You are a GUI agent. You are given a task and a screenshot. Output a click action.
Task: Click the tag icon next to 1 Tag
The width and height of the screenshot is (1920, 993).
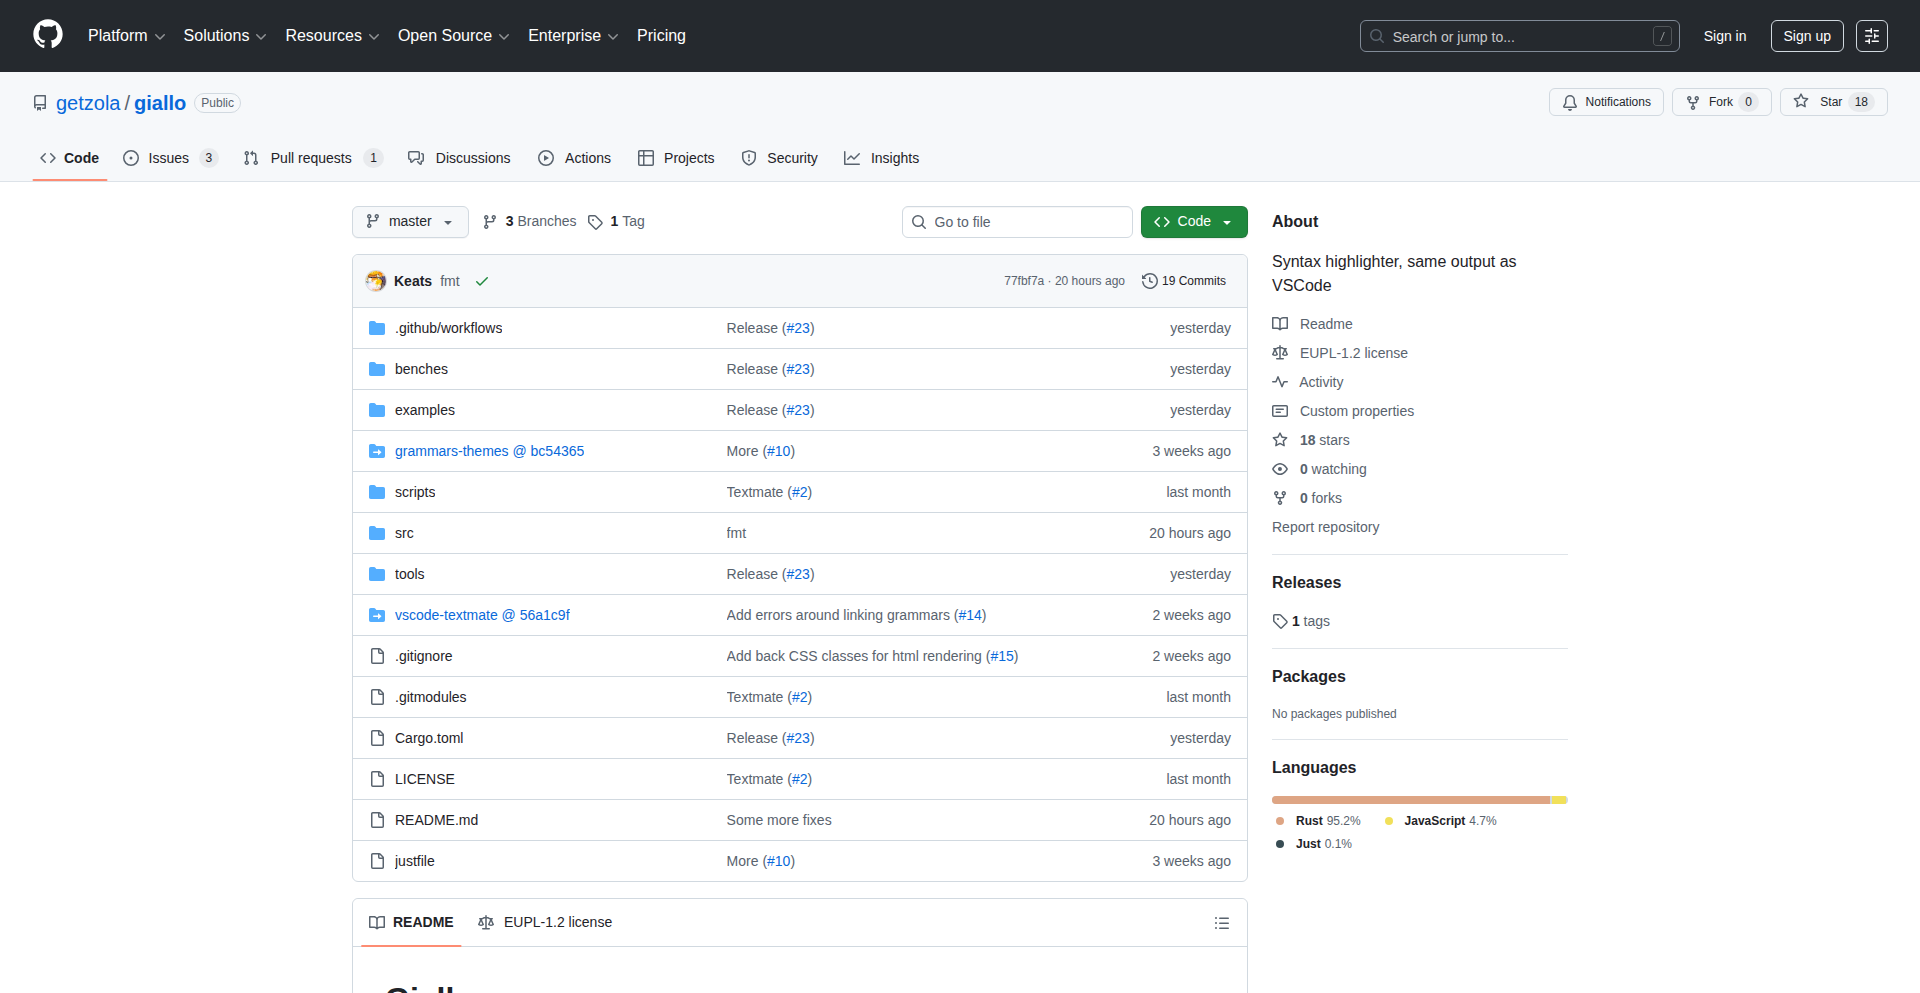click(595, 222)
